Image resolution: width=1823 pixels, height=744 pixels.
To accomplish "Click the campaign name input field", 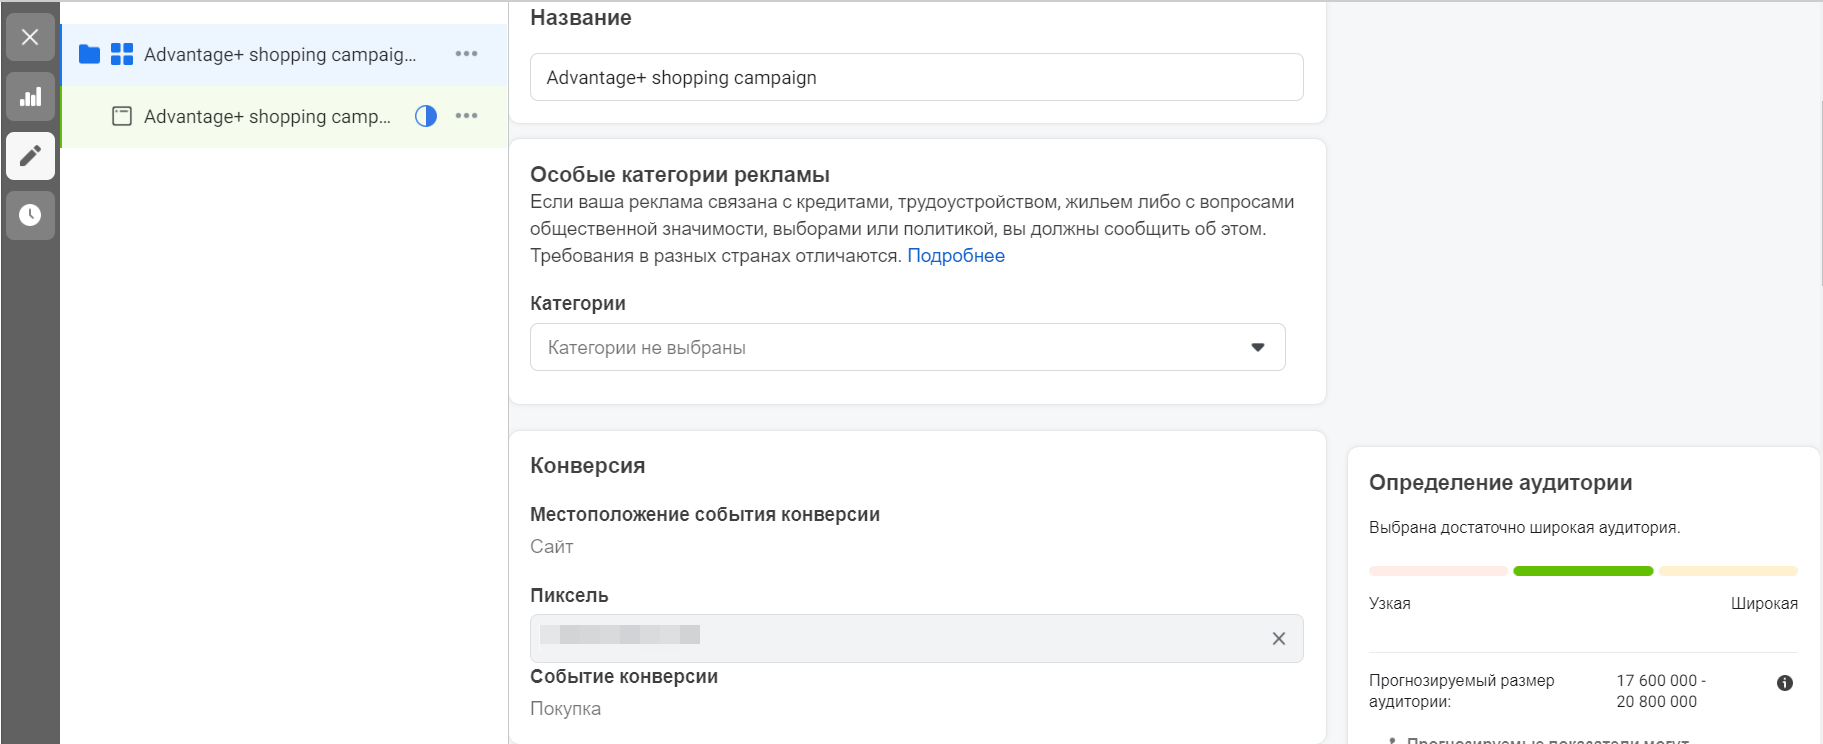I will [916, 77].
